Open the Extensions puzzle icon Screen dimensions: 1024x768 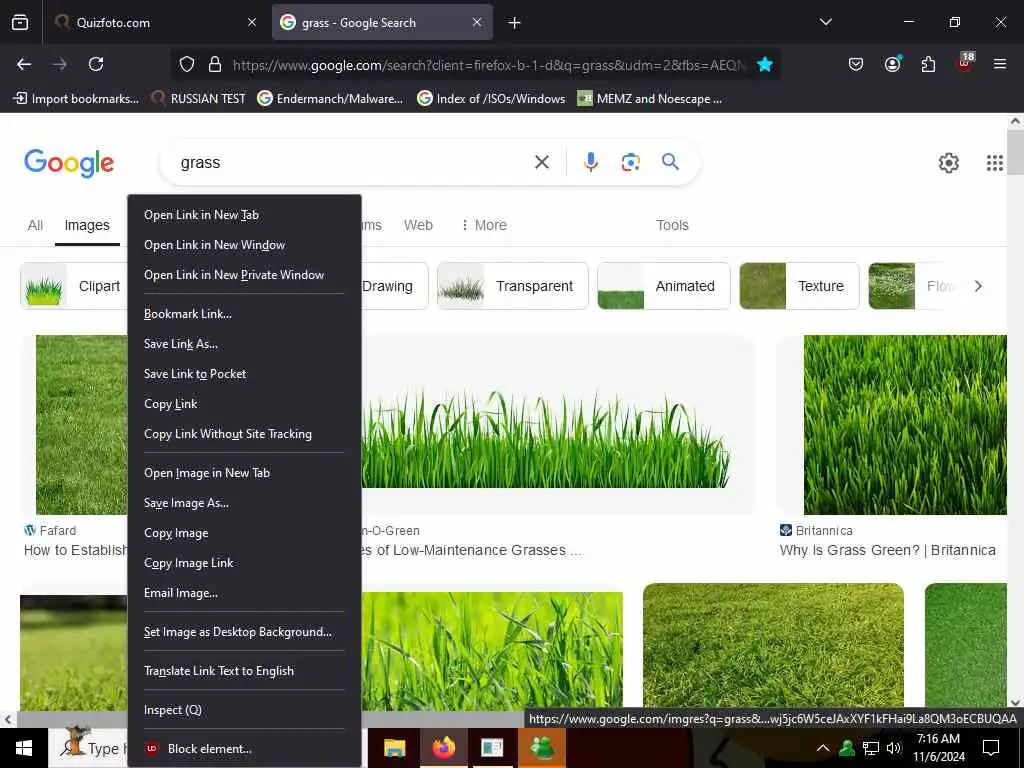928,64
